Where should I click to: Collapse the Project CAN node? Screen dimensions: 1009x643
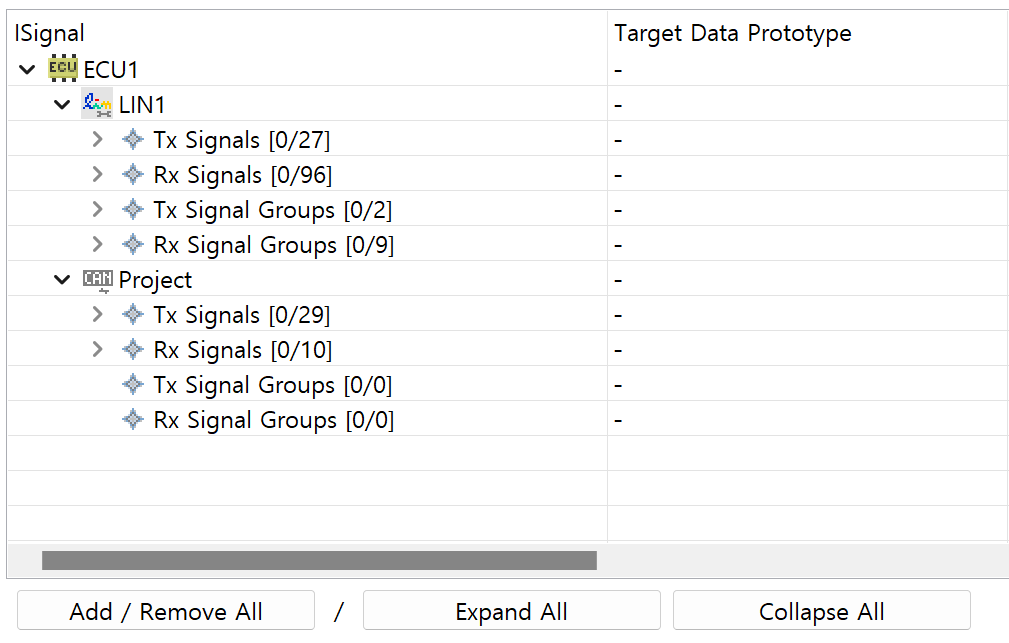pos(62,279)
